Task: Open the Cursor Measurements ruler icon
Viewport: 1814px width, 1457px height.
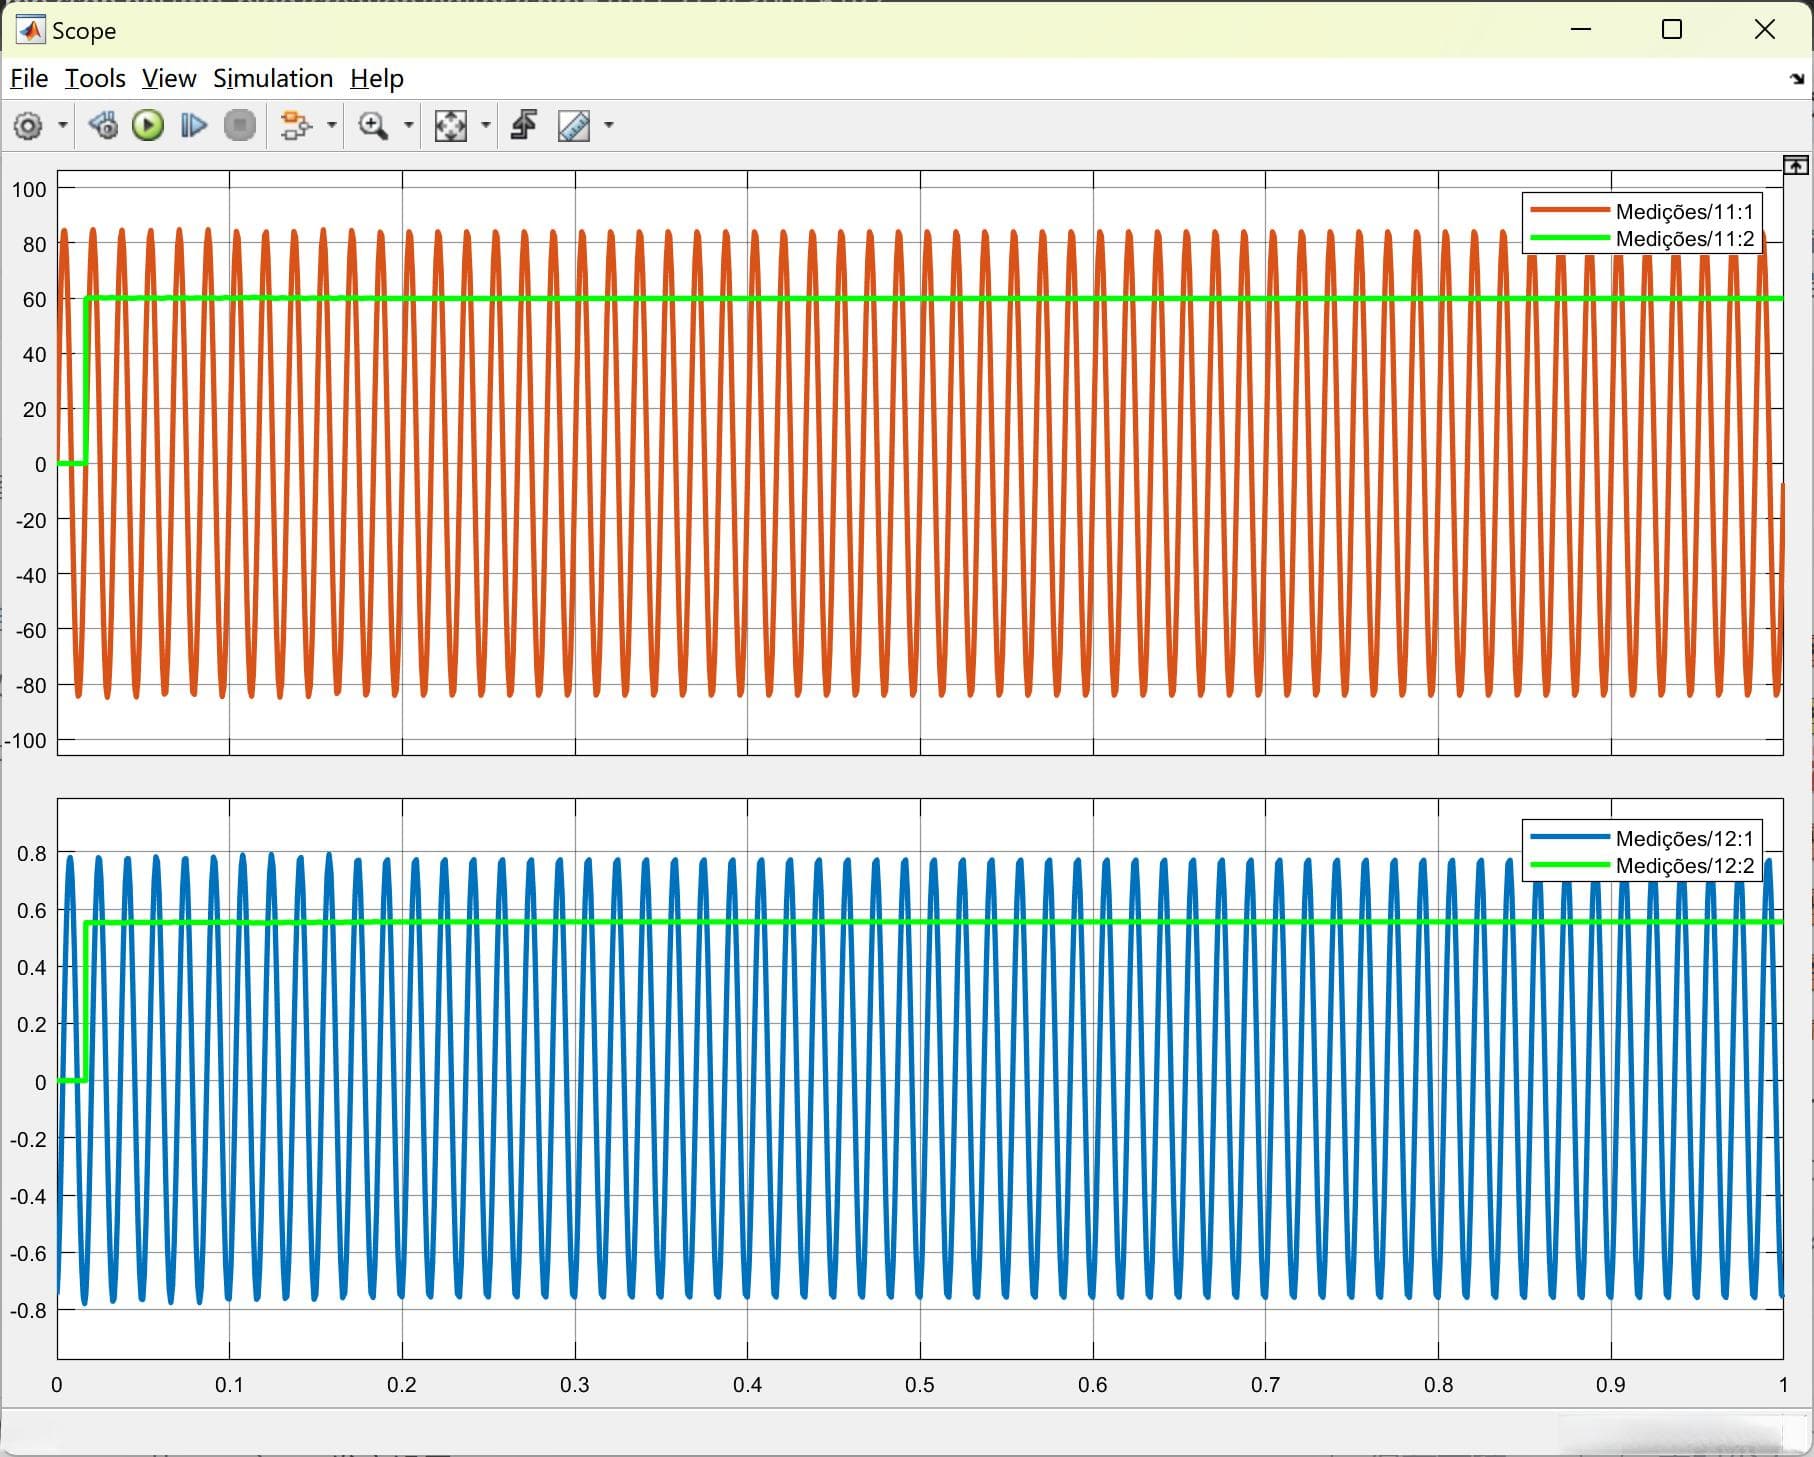Action: point(574,126)
